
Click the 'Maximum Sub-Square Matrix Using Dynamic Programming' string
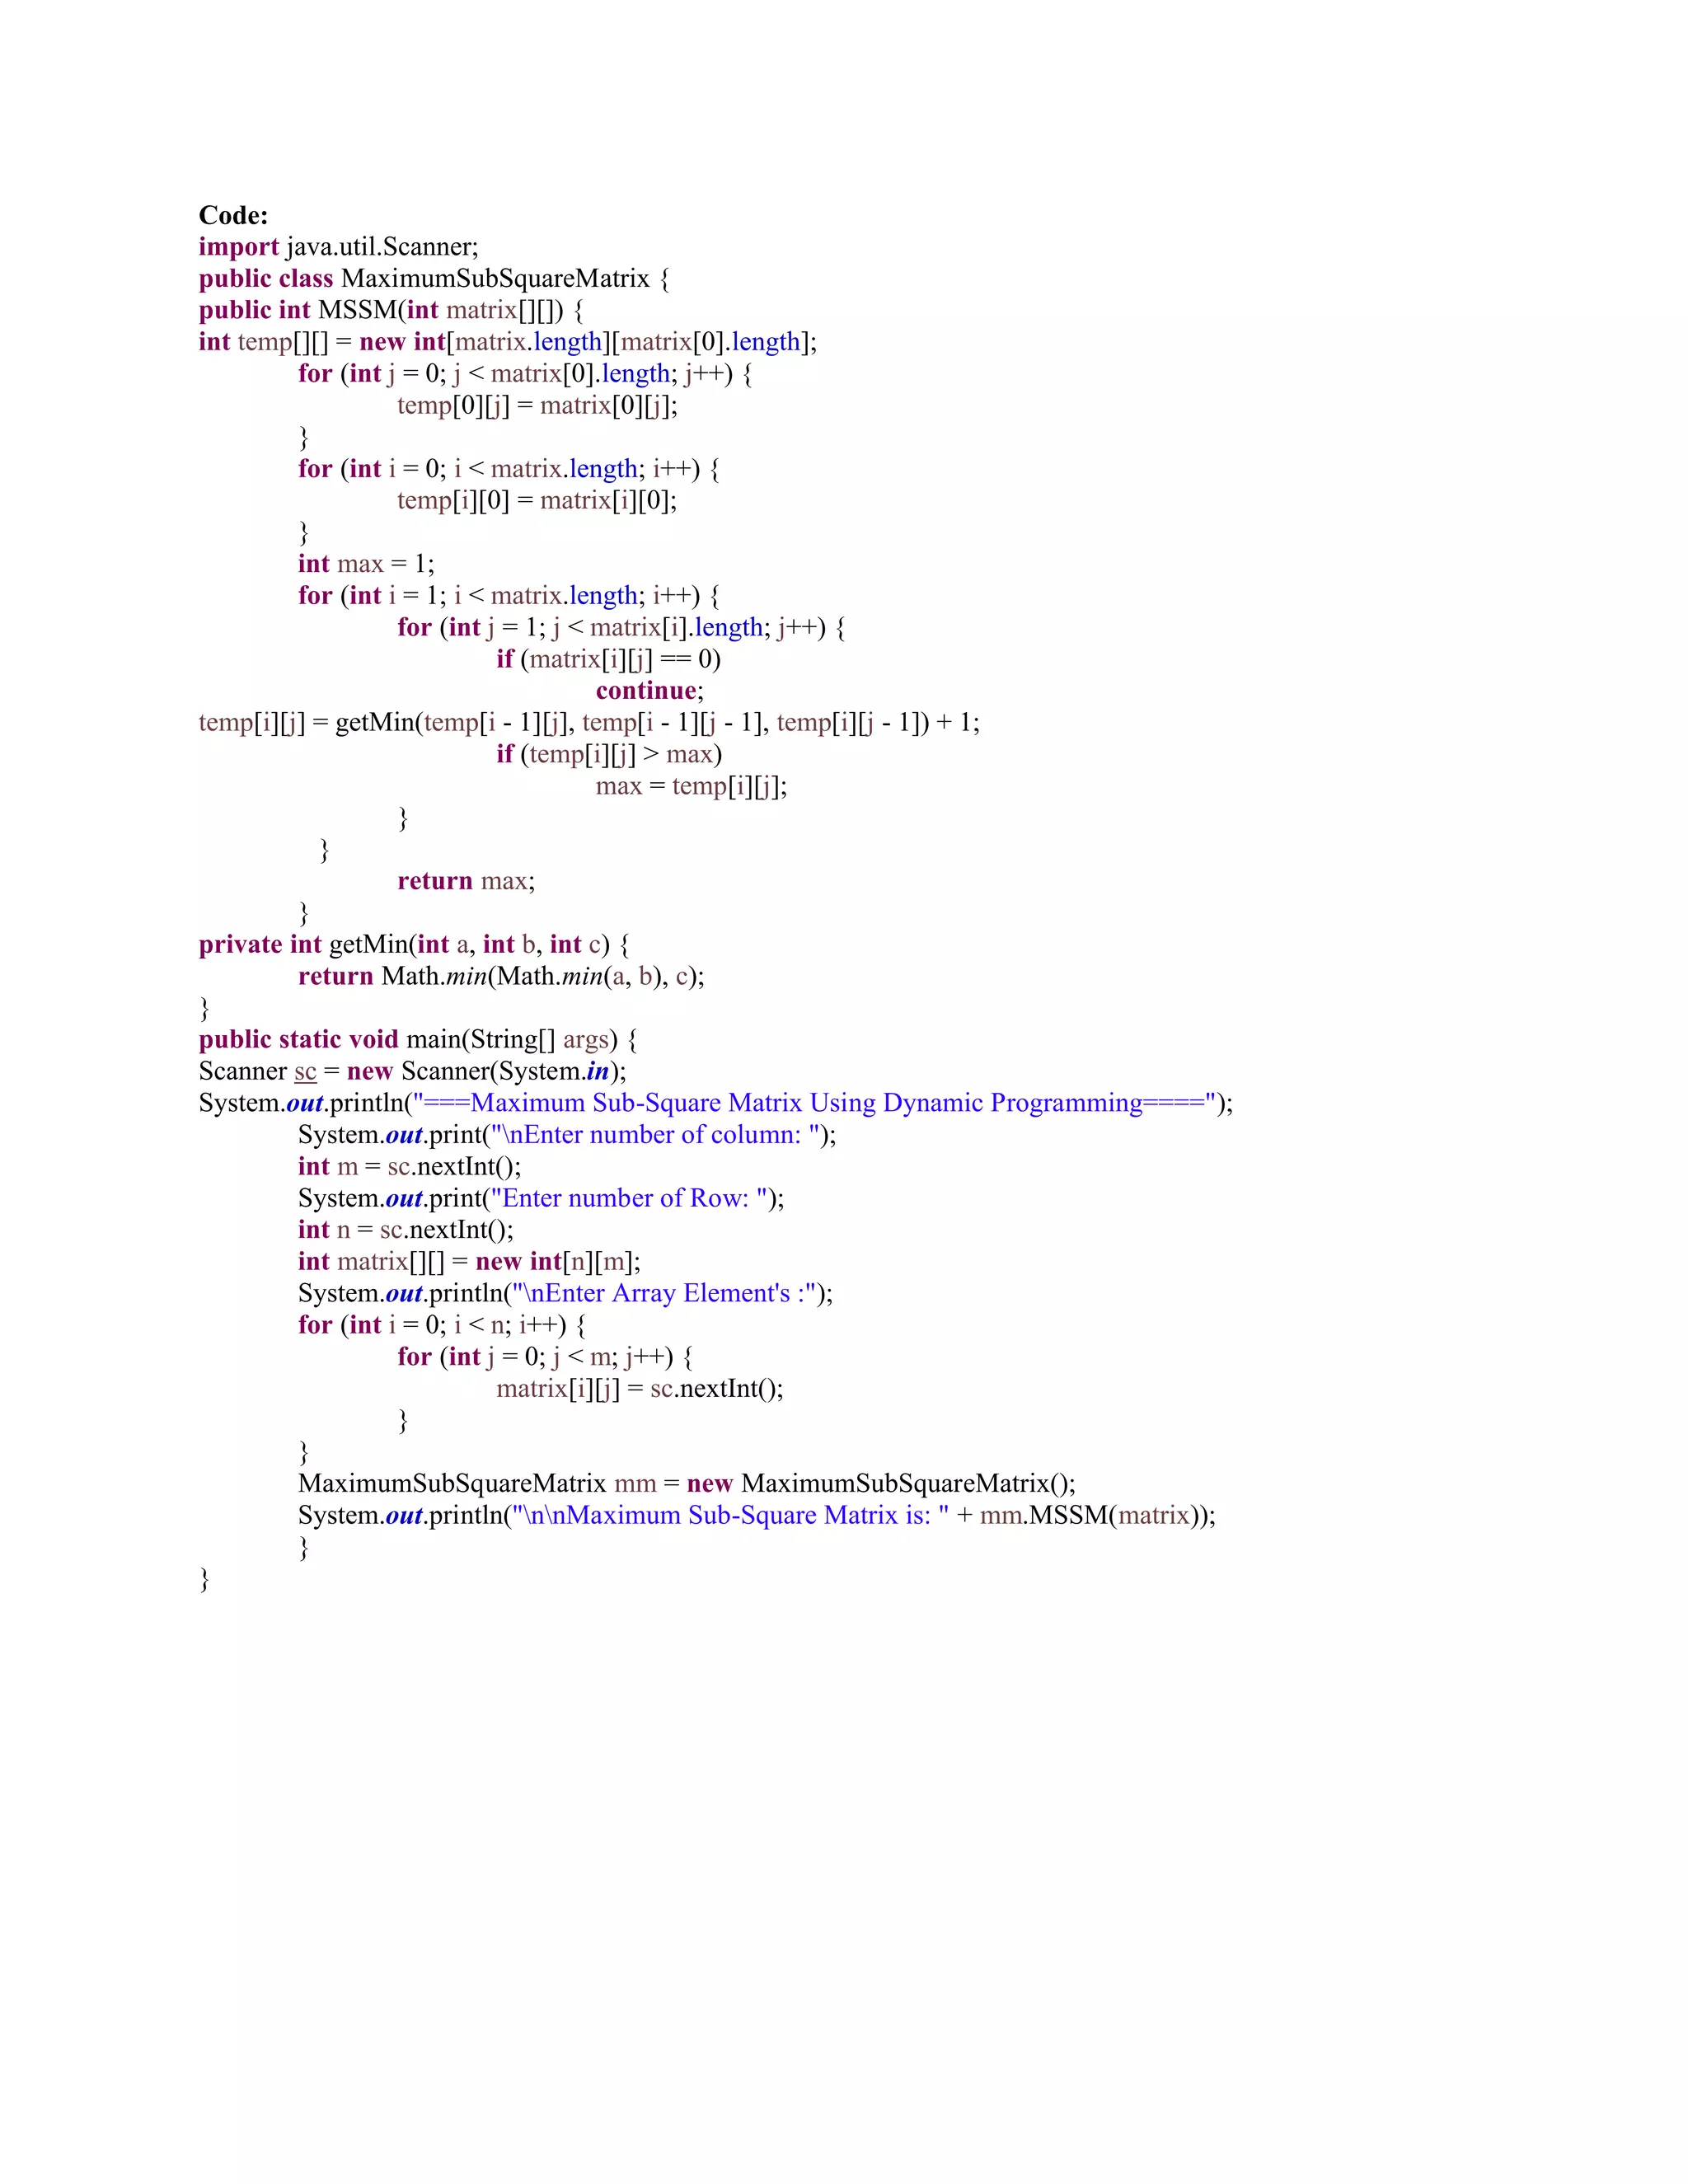pos(806,1103)
